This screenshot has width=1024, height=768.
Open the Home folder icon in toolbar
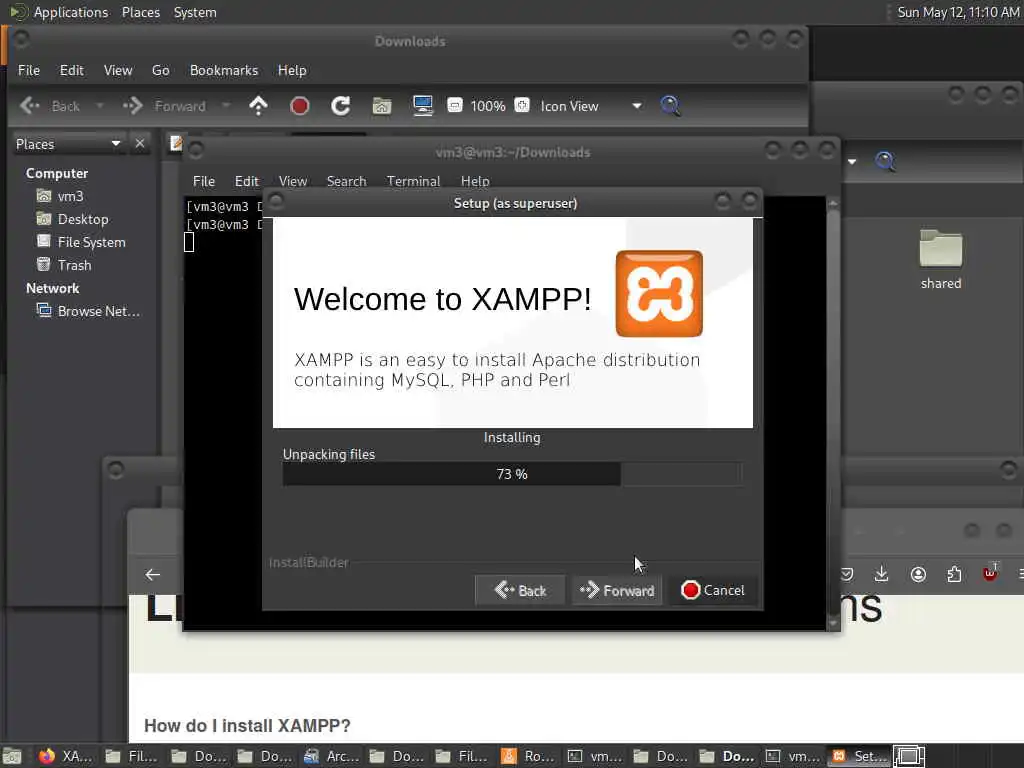point(382,106)
